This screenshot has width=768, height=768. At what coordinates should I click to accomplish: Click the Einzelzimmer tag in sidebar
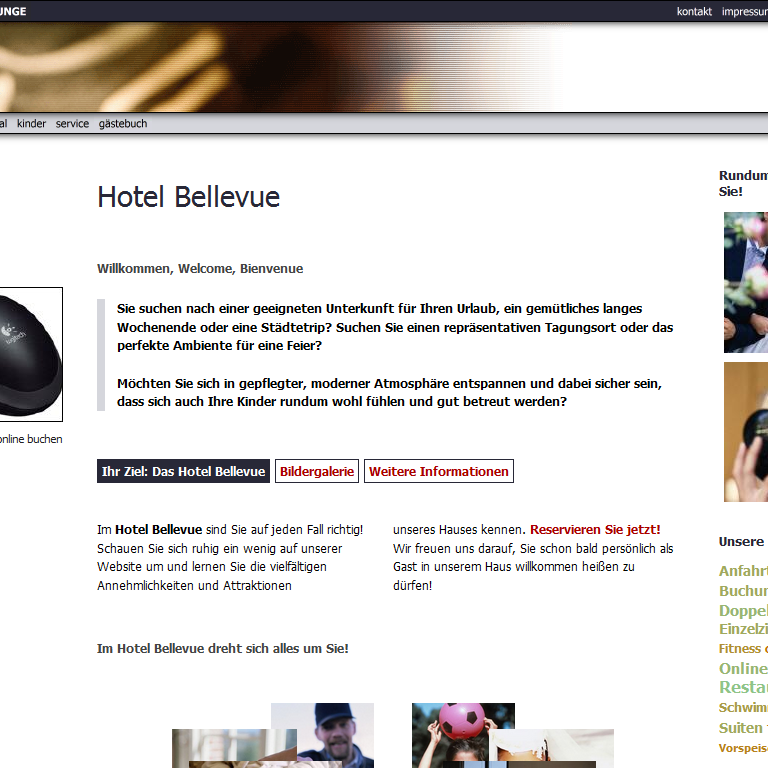pyautogui.click(x=743, y=629)
